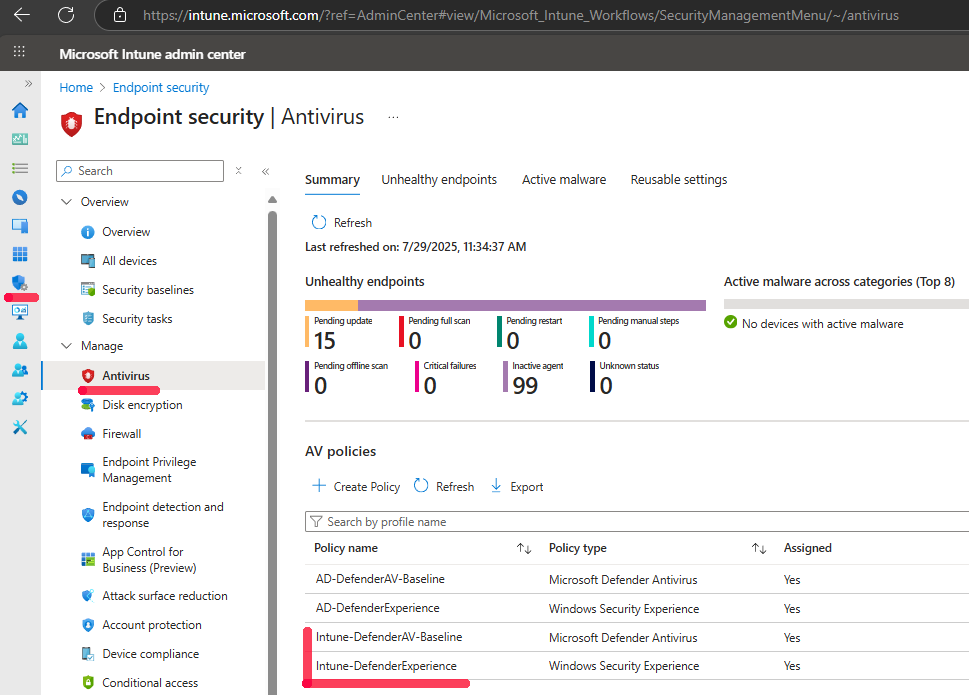Clear the menu search with the X icon
Viewport: 969px width, 695px height.
(239, 171)
